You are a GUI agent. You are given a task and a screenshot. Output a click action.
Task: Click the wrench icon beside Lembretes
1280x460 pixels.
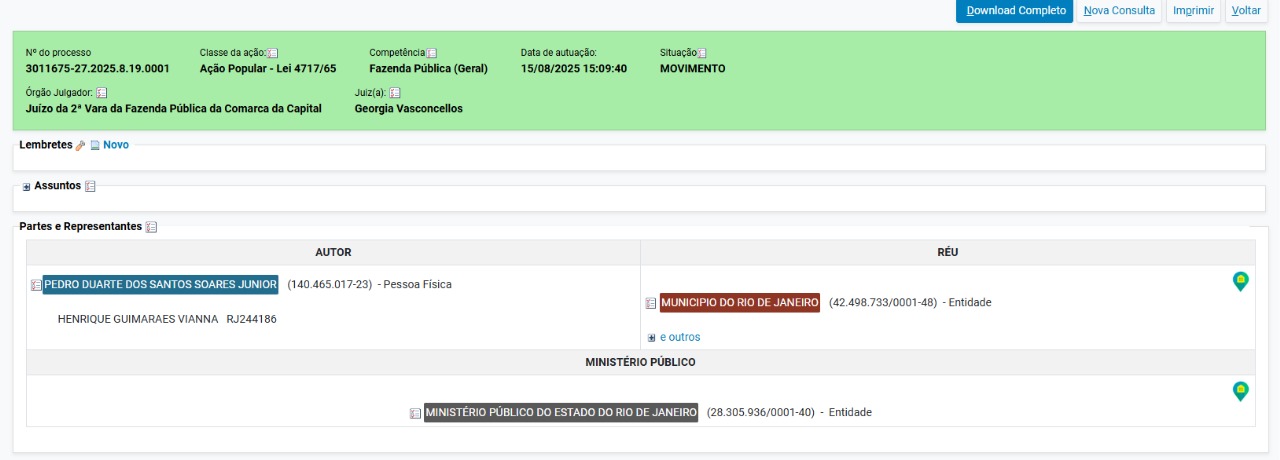[81, 146]
